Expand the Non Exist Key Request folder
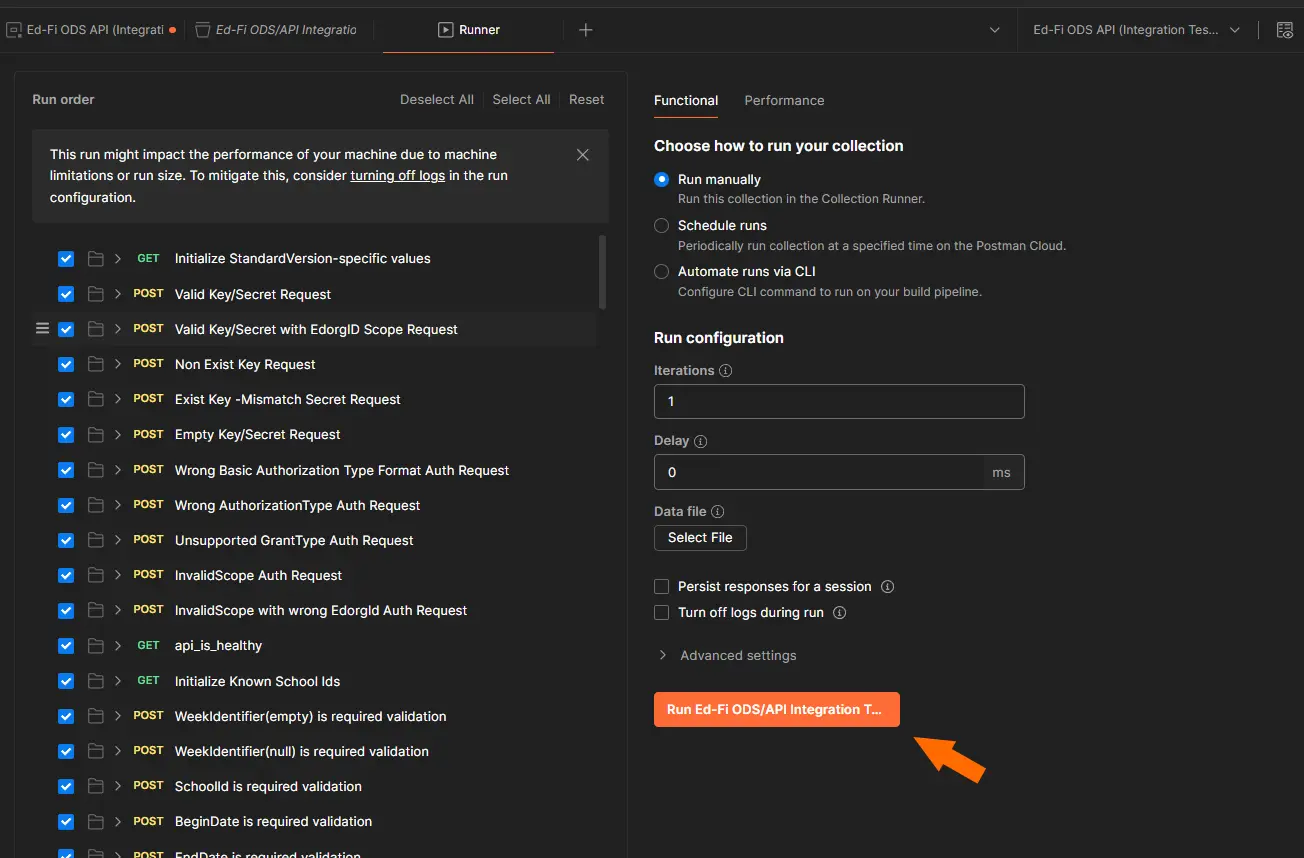 click(118, 365)
